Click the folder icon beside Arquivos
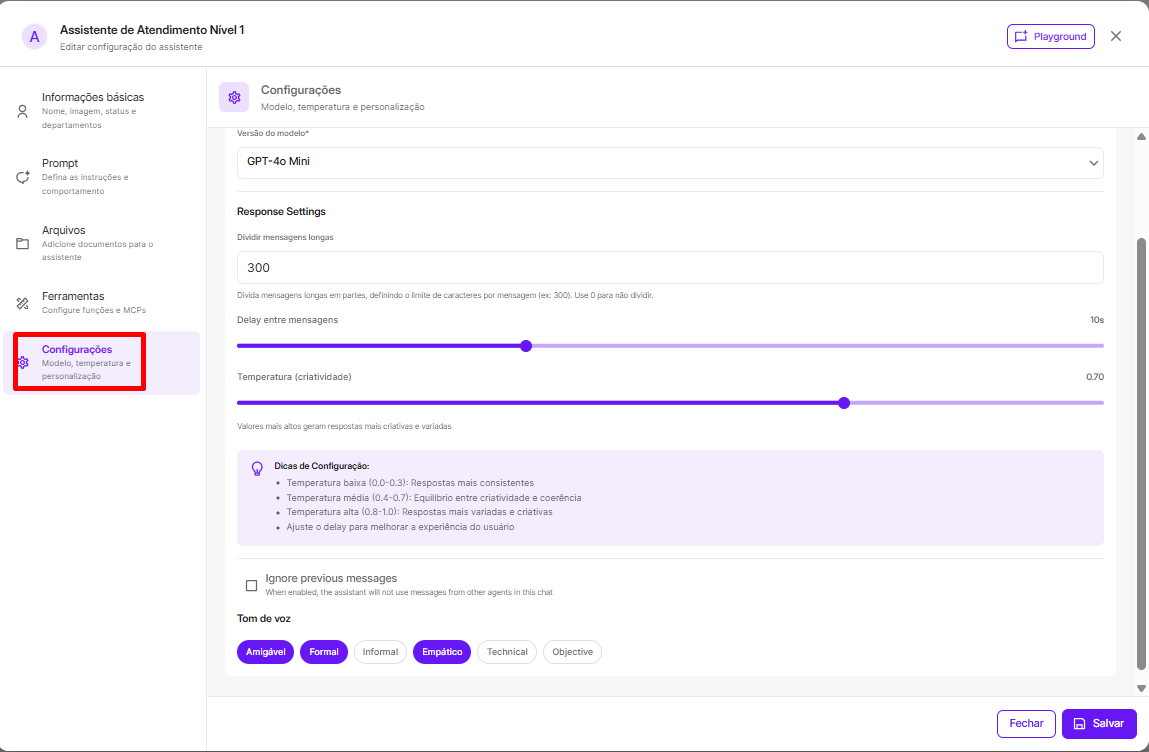The height and width of the screenshot is (752, 1149). (22, 244)
